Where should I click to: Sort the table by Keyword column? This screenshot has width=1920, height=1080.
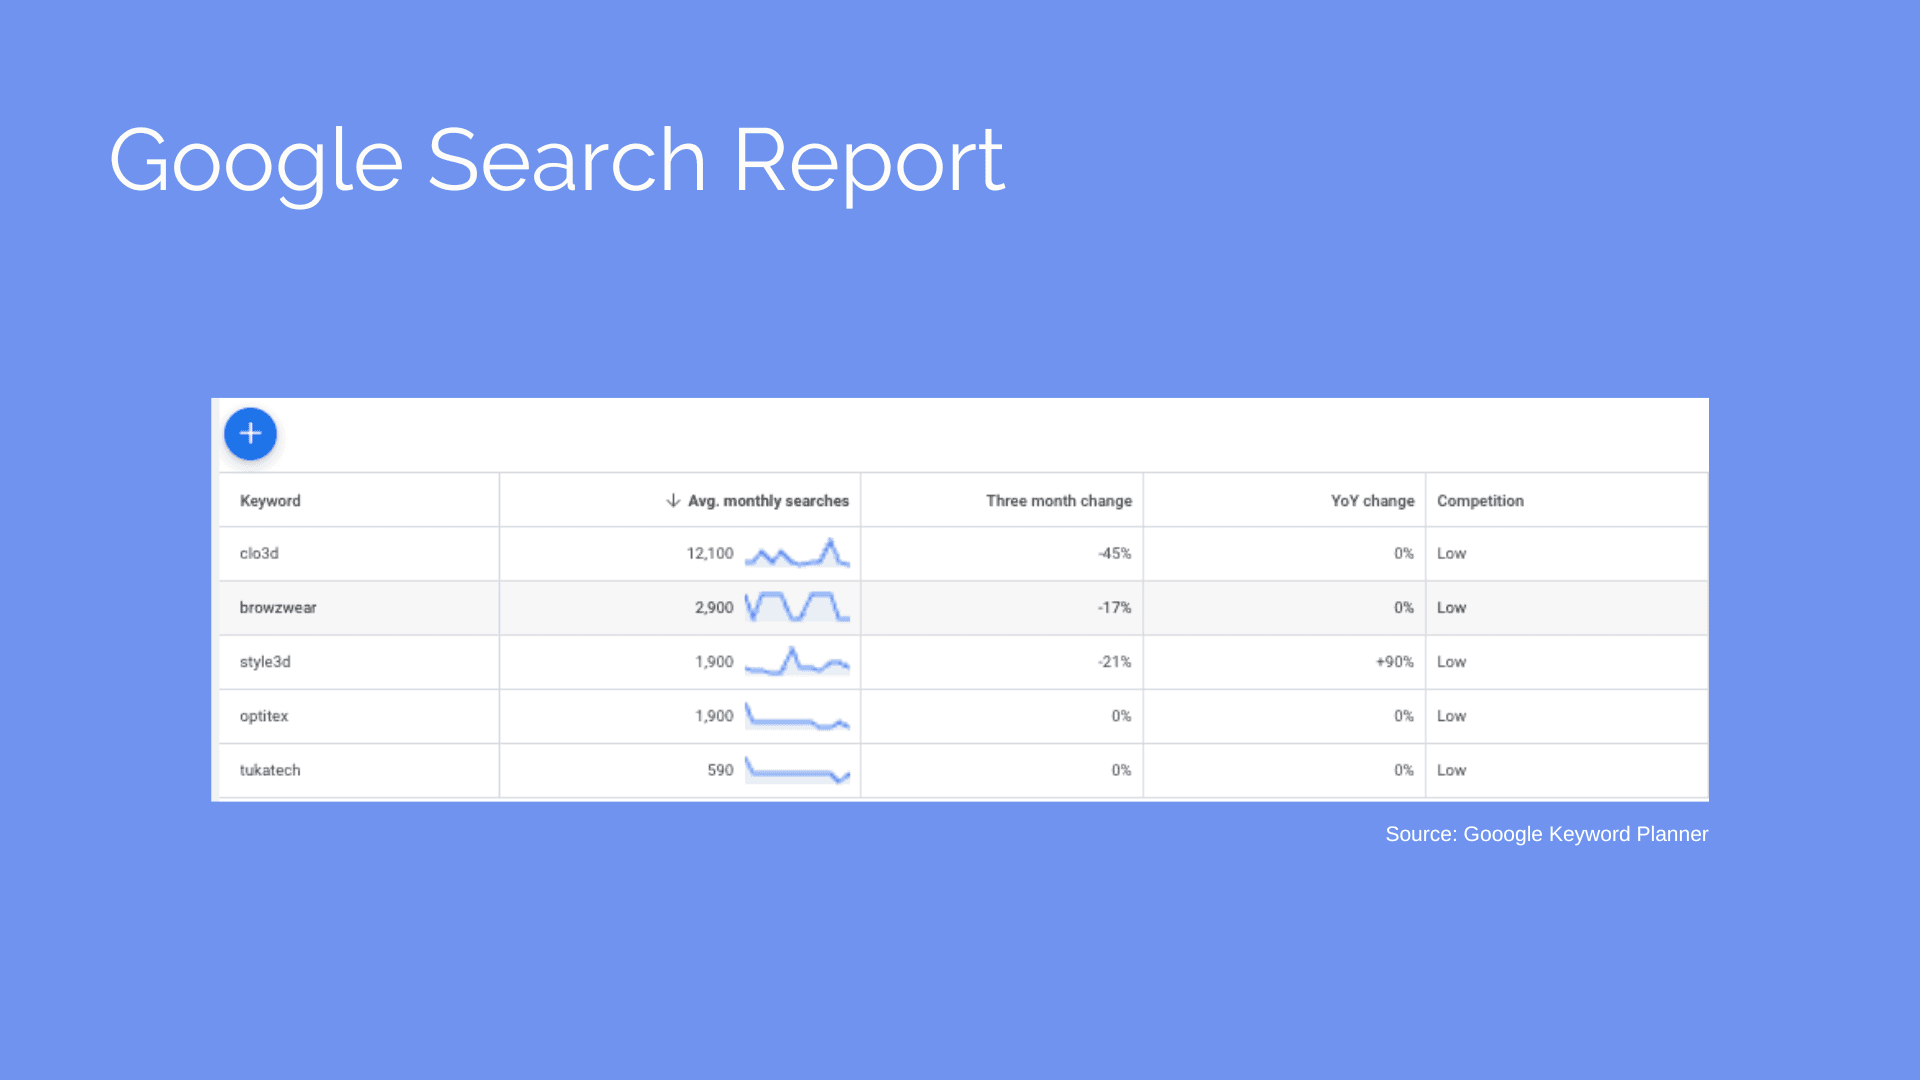point(268,500)
